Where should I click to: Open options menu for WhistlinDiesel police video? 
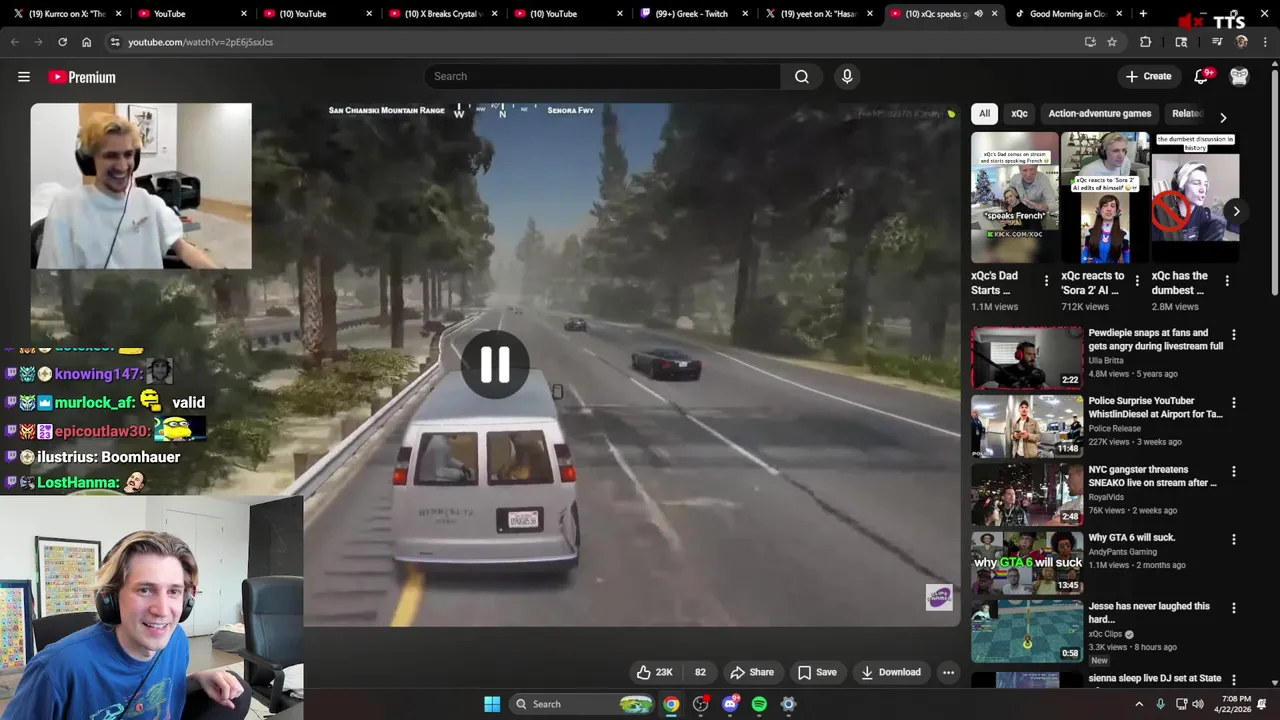coord(1233,403)
